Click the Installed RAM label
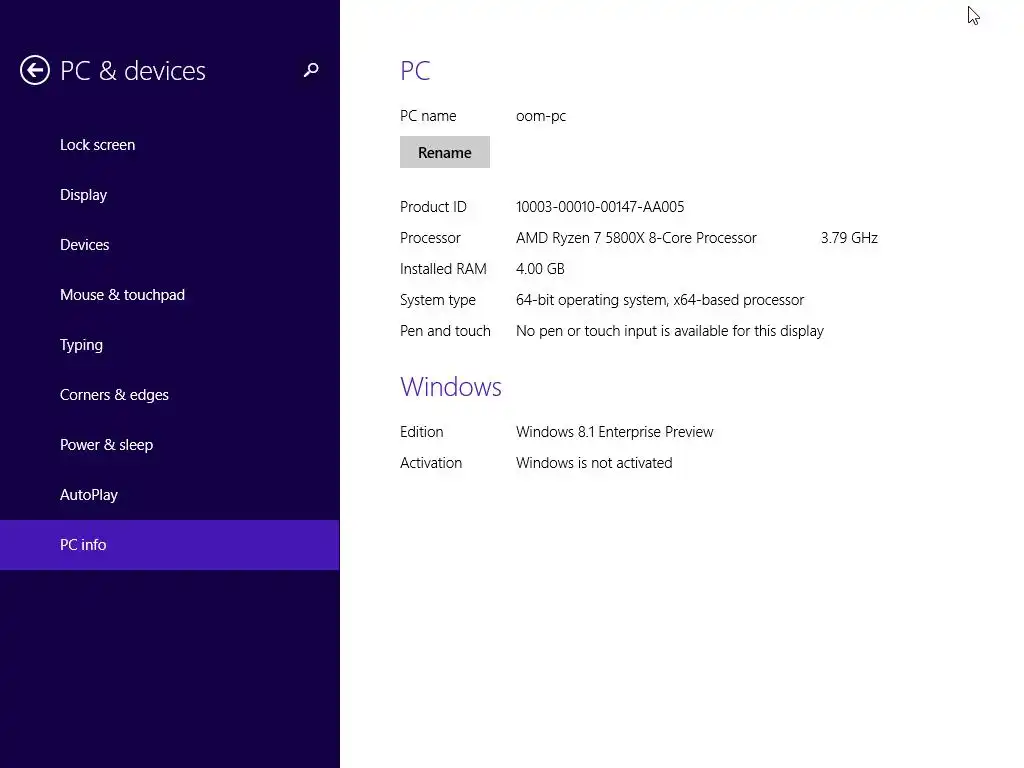This screenshot has height=768, width=1024. (443, 269)
